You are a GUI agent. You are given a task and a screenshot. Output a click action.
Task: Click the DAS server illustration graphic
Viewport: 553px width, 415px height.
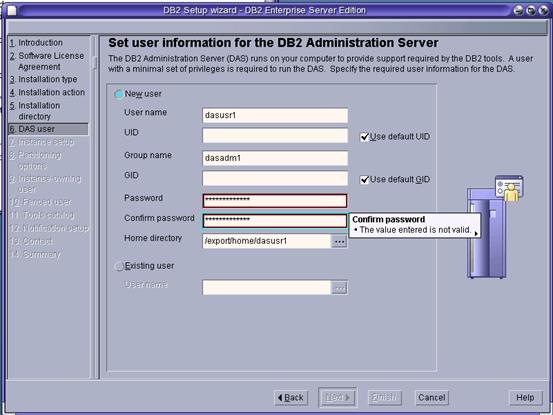click(x=495, y=227)
